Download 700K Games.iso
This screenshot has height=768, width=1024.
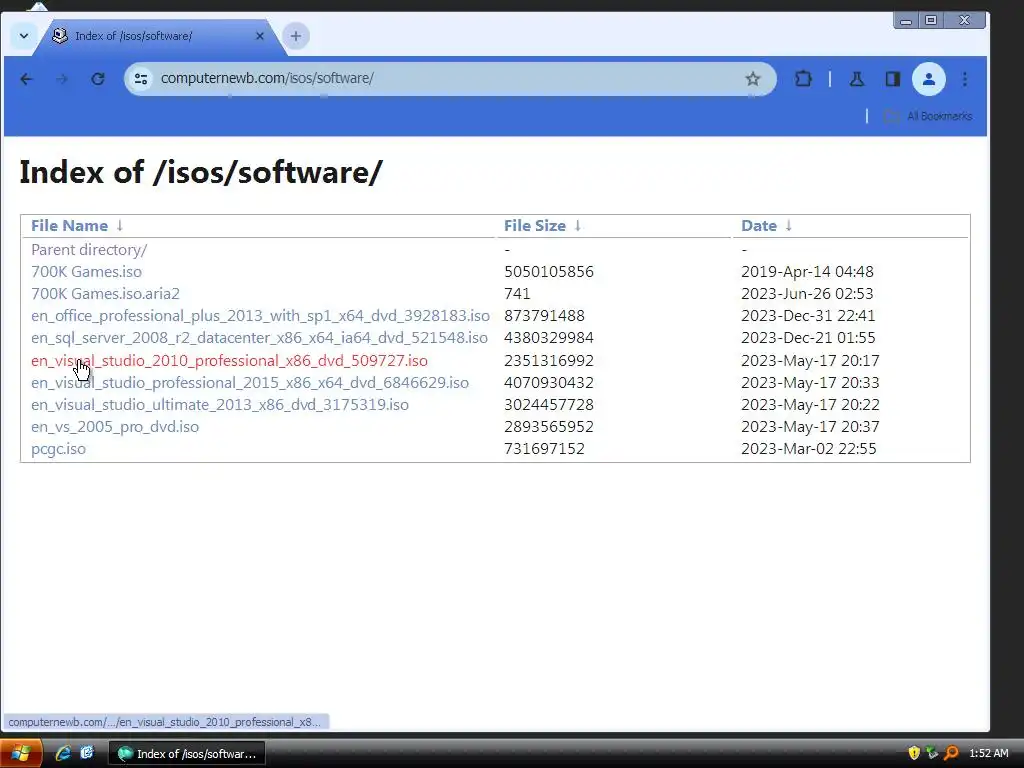click(x=86, y=272)
